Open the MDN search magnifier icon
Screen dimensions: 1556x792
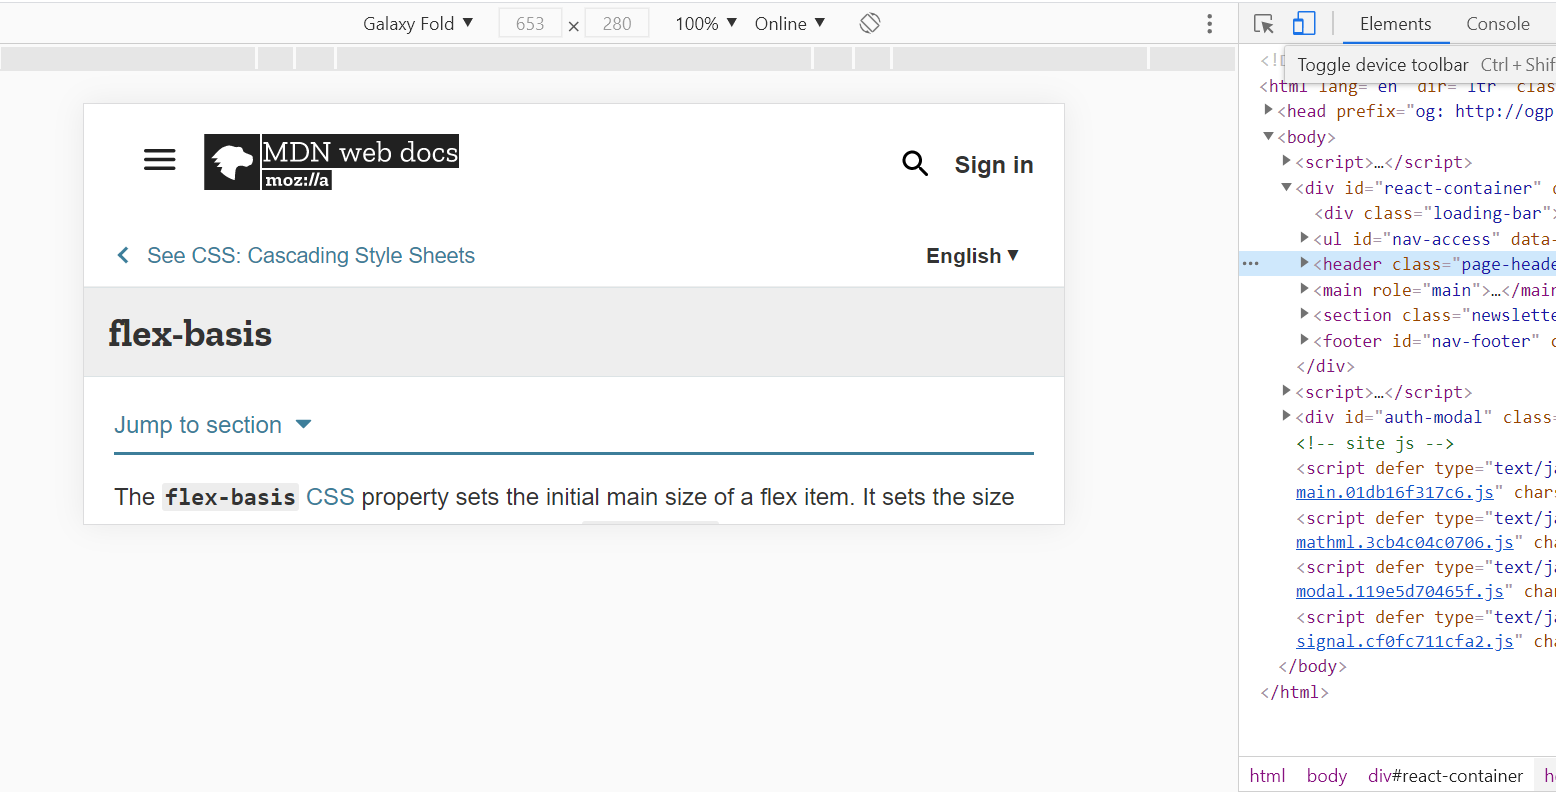(915, 163)
